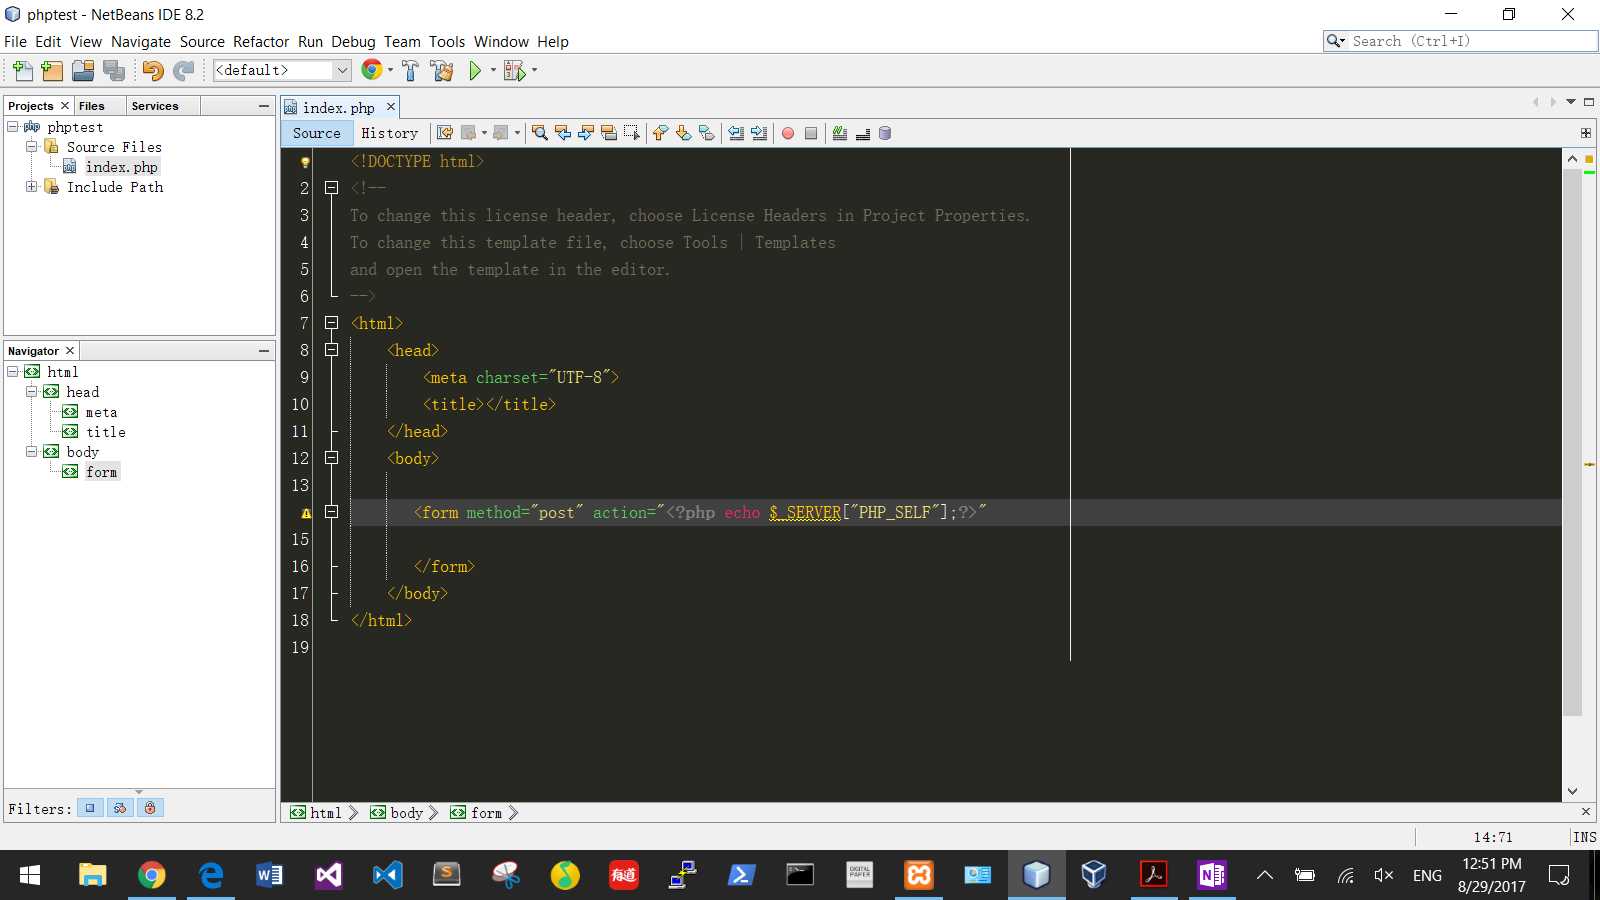
Task: Toggle second Navigator filter button
Action: (120, 808)
